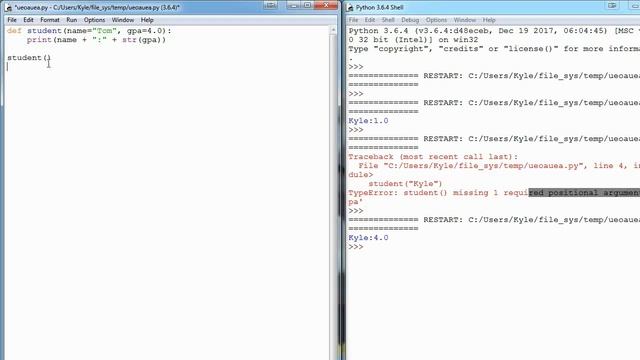Open the Run menu in editor window
The width and height of the screenshot is (640, 360).
[71, 20]
